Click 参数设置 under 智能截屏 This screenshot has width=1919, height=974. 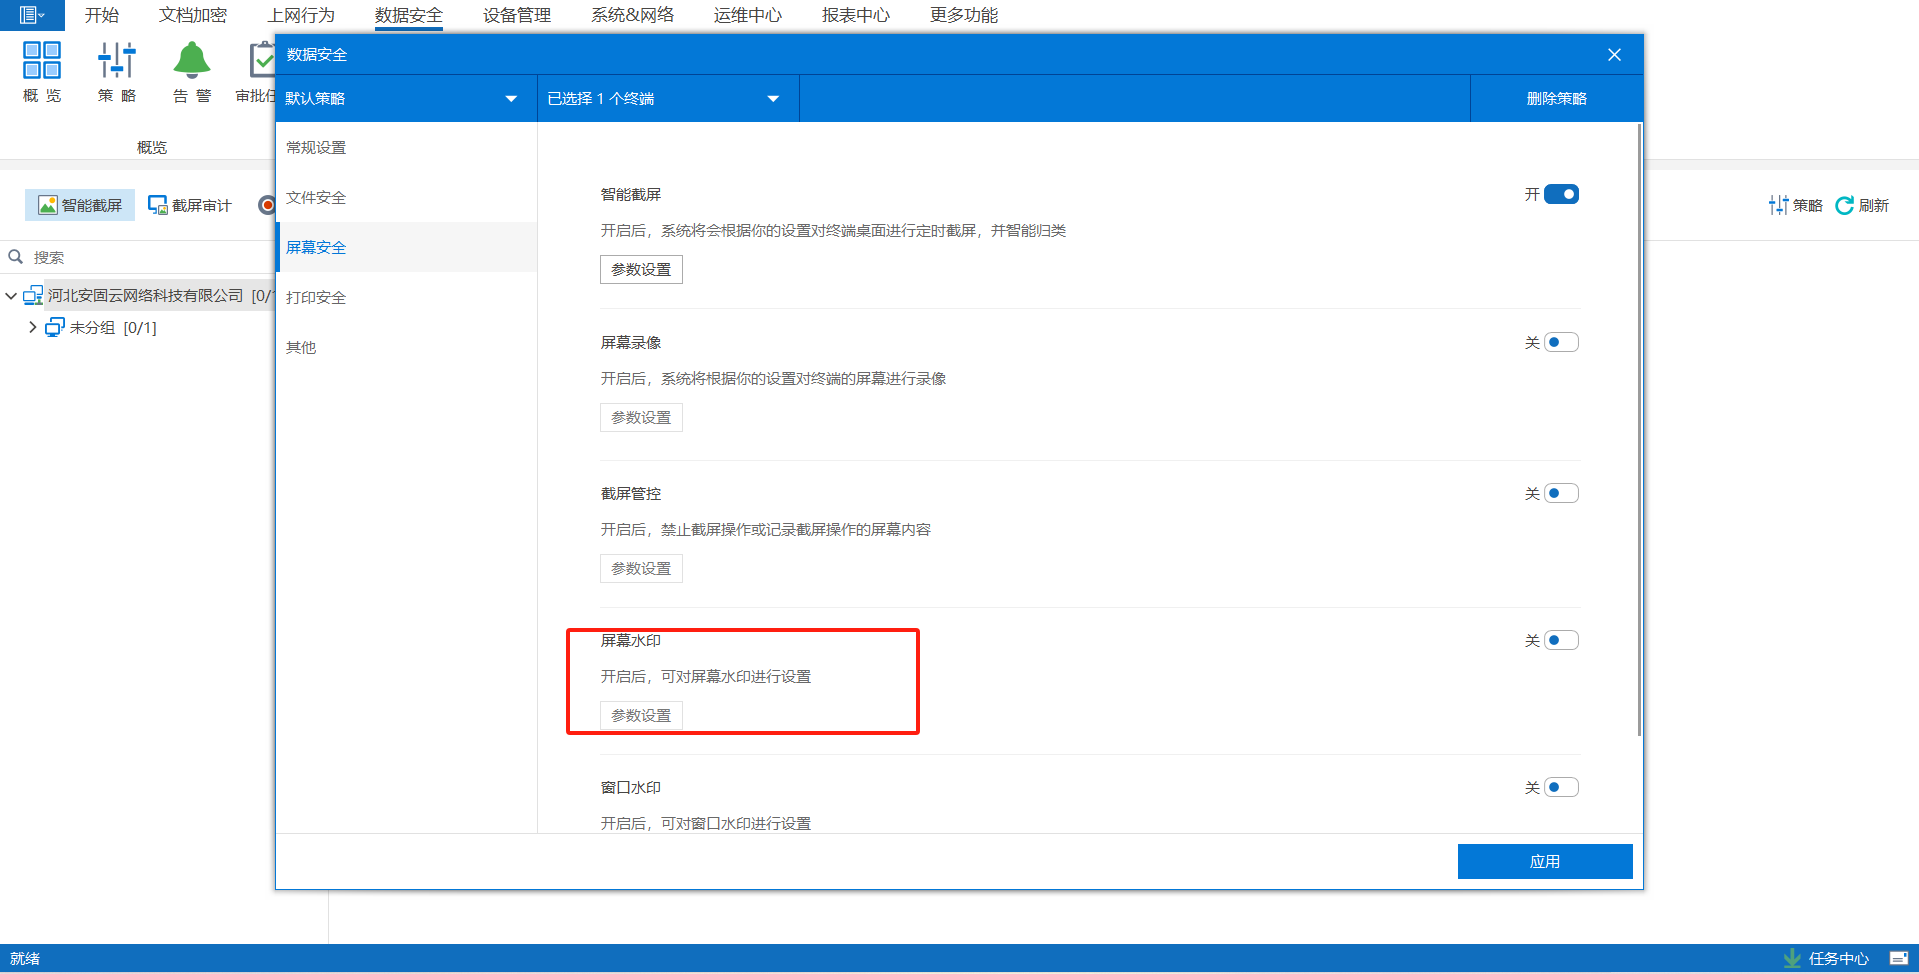pos(641,270)
